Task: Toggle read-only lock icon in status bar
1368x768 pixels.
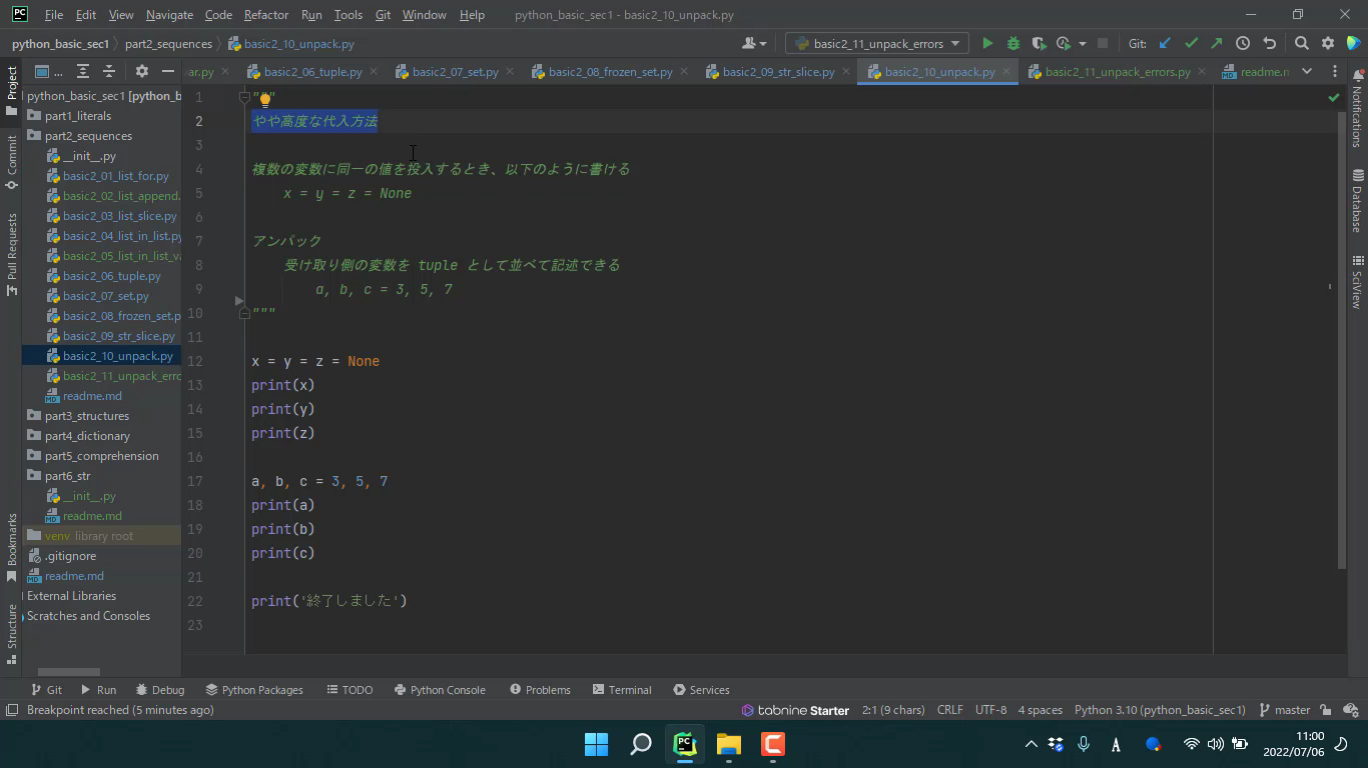Action: (x=1325, y=710)
